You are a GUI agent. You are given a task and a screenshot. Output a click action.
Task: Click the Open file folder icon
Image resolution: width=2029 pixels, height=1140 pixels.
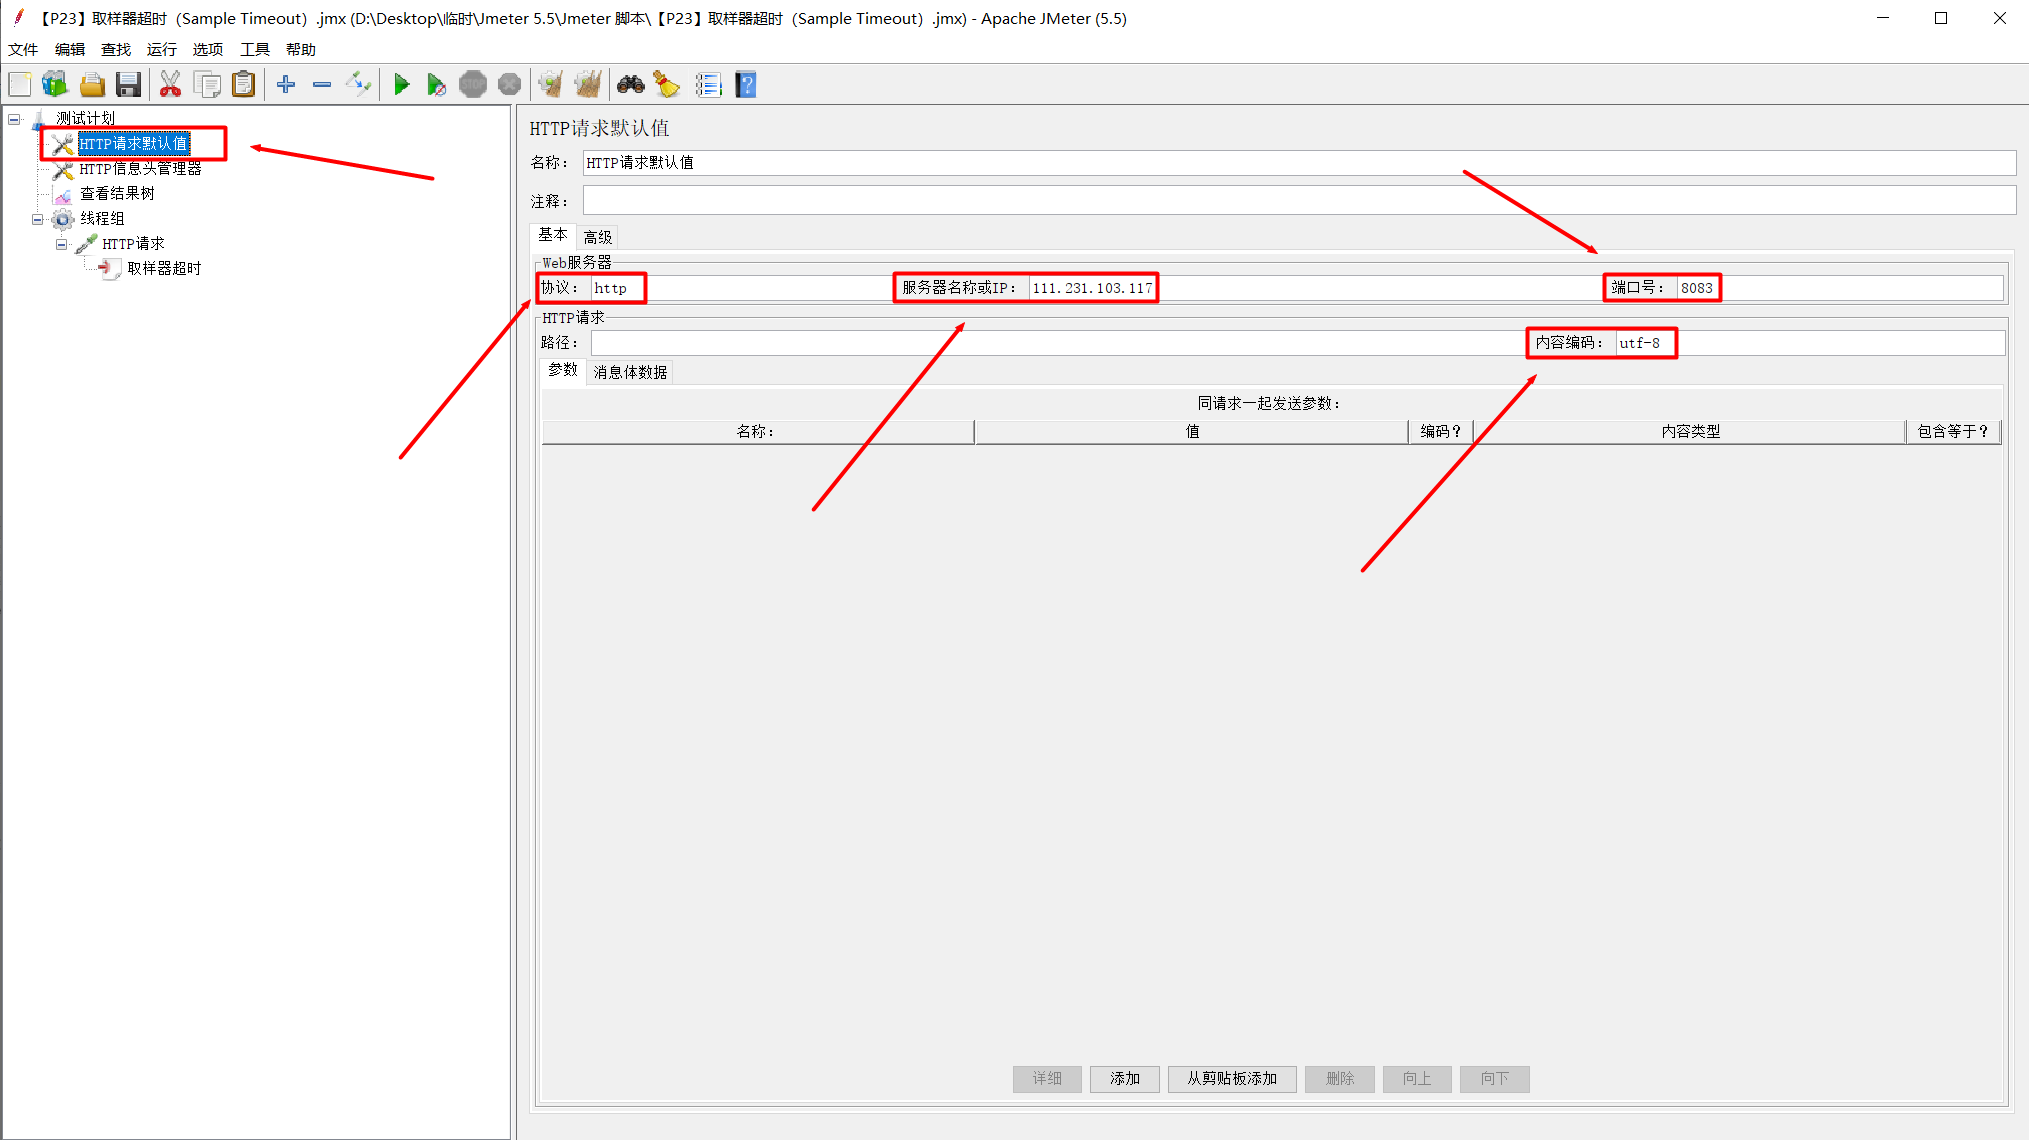92,85
